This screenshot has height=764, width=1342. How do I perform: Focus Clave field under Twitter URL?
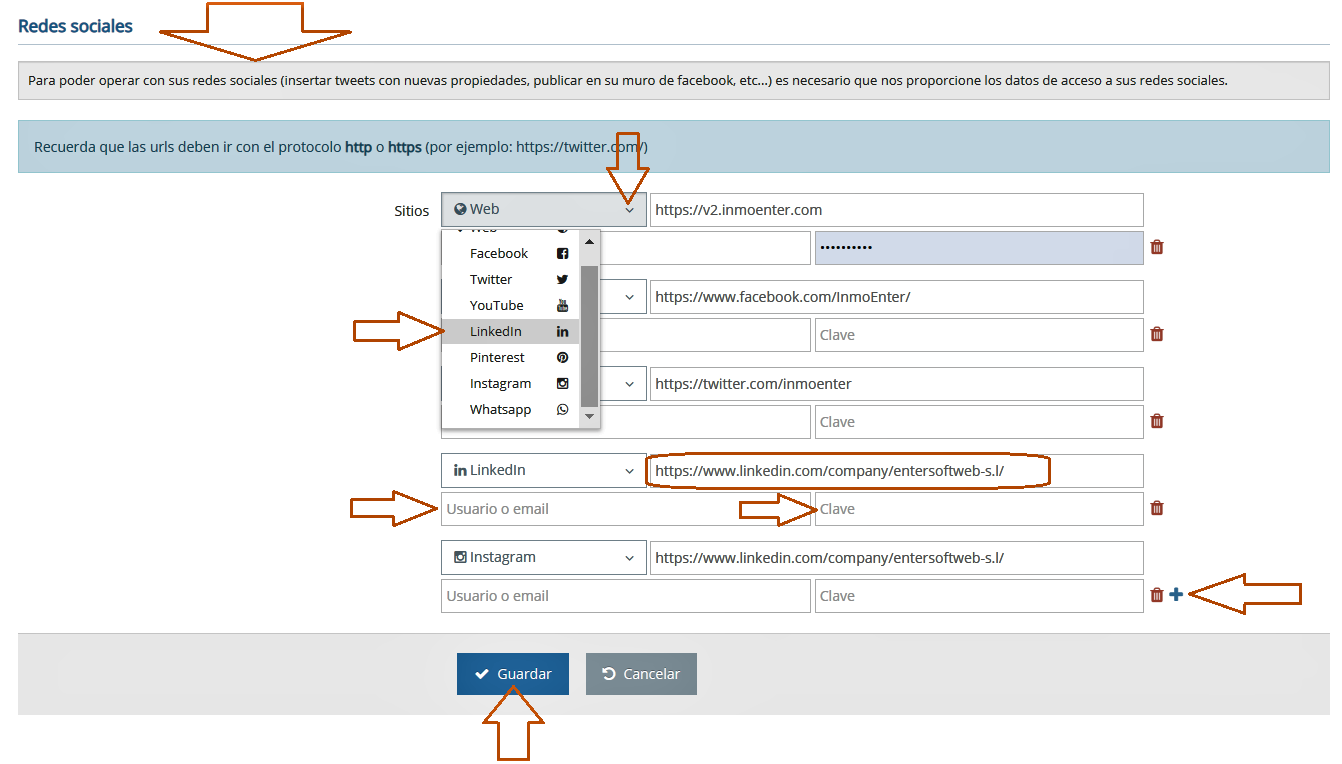(979, 422)
